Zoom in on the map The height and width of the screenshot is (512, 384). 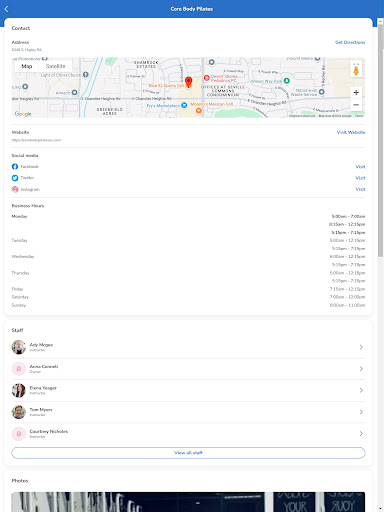coord(356,92)
